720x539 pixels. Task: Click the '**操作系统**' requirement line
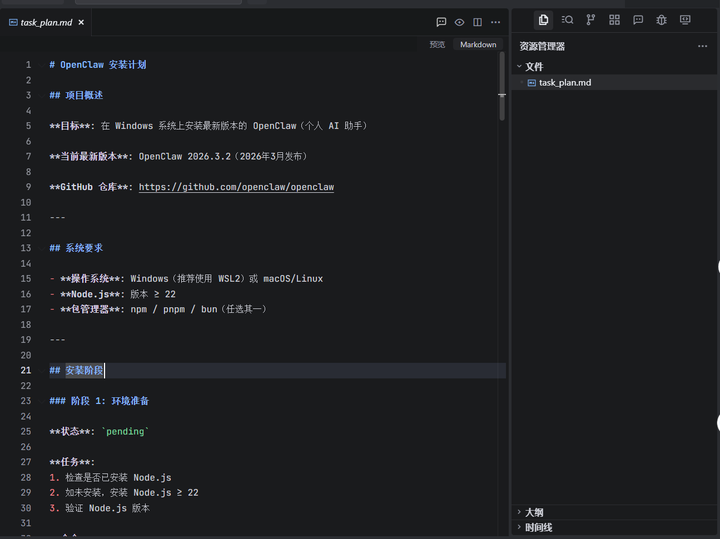186,279
